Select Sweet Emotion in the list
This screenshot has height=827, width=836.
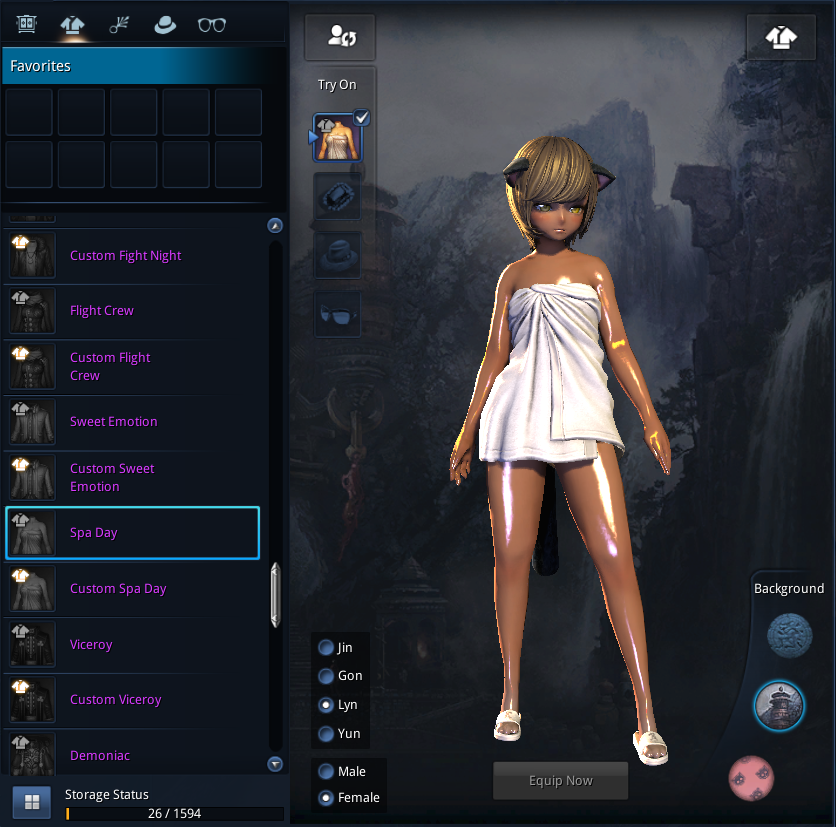coord(132,422)
